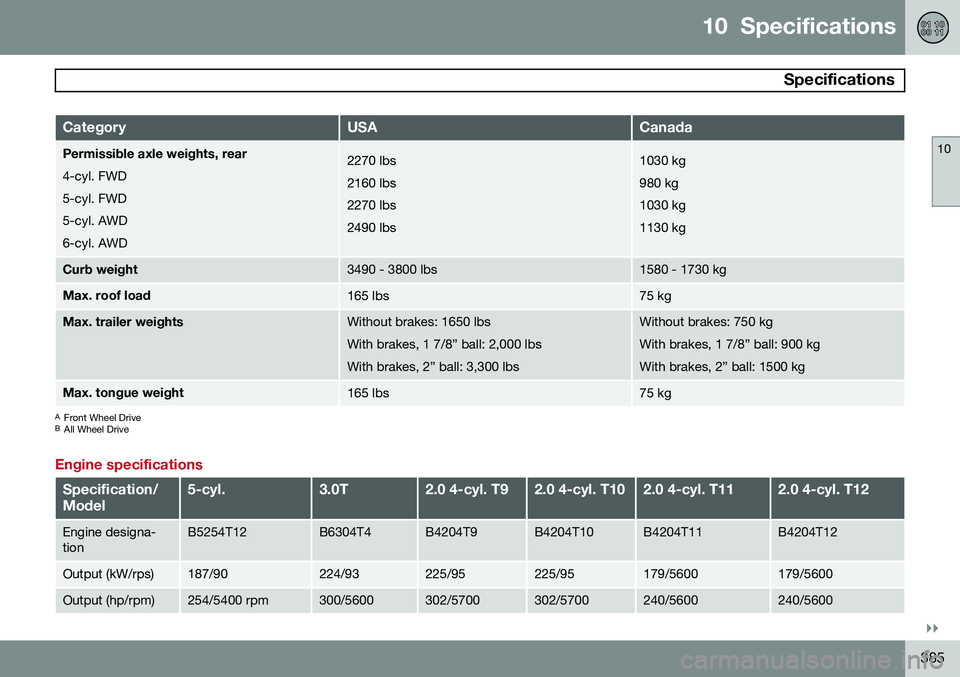
Task: Click the "All Wheel Drive" footnote
Action: 96,430
